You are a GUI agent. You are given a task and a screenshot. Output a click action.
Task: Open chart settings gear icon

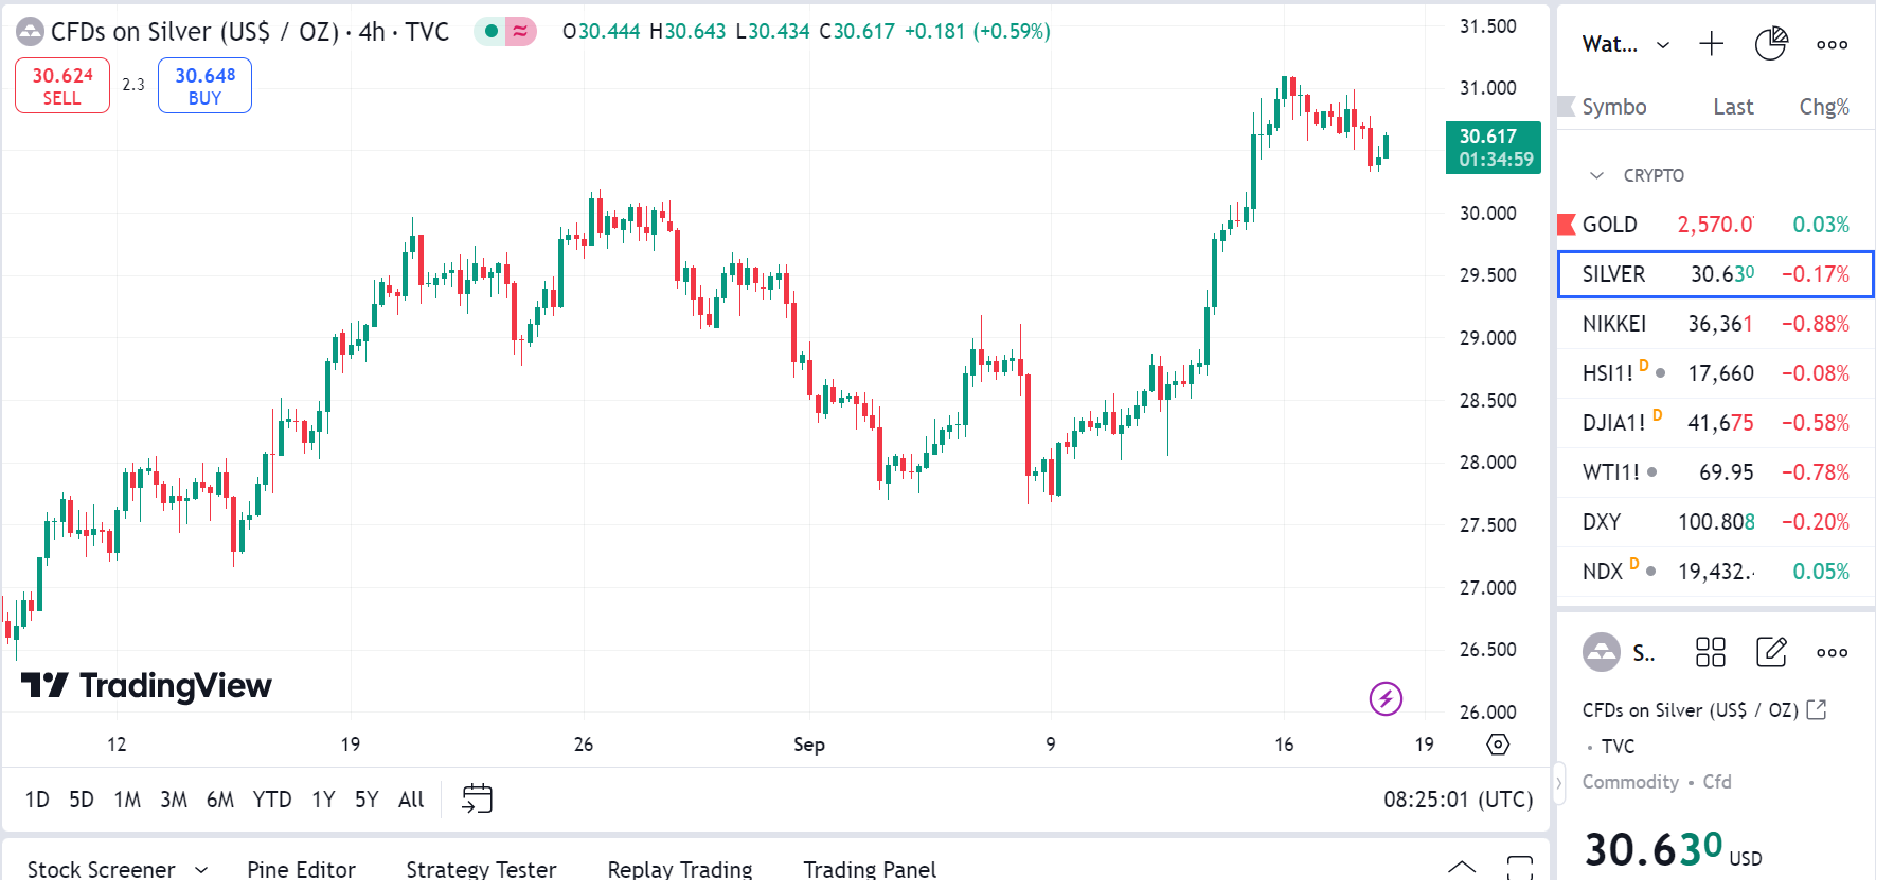pyautogui.click(x=1497, y=744)
